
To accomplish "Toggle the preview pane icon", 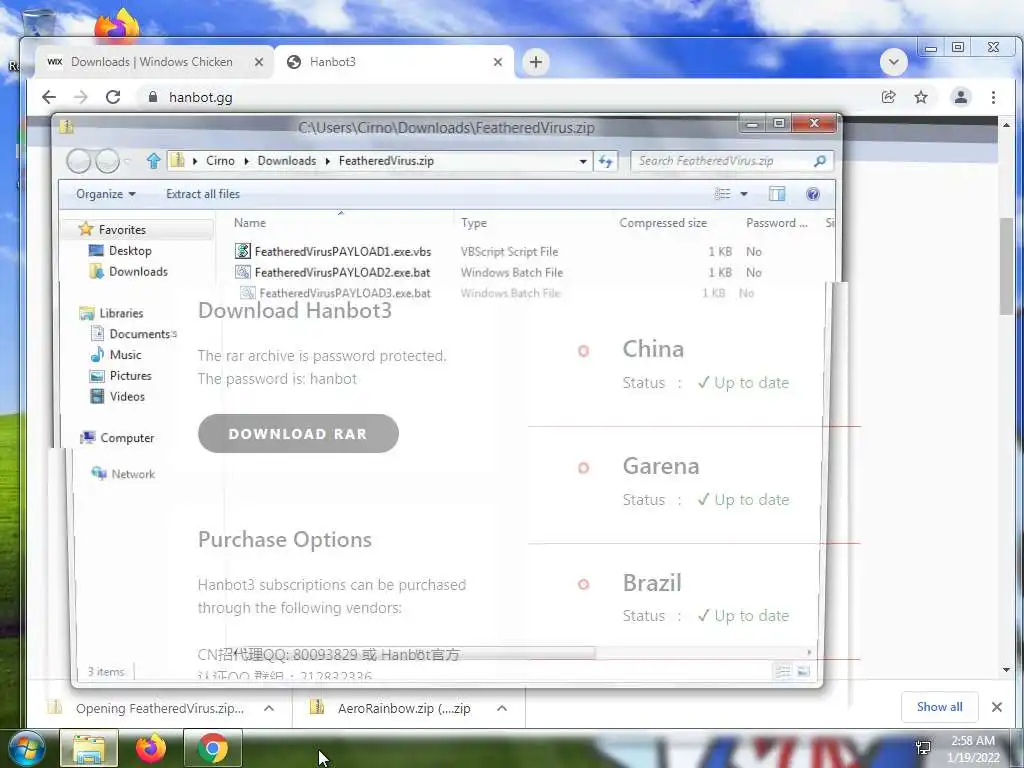I will (777, 194).
